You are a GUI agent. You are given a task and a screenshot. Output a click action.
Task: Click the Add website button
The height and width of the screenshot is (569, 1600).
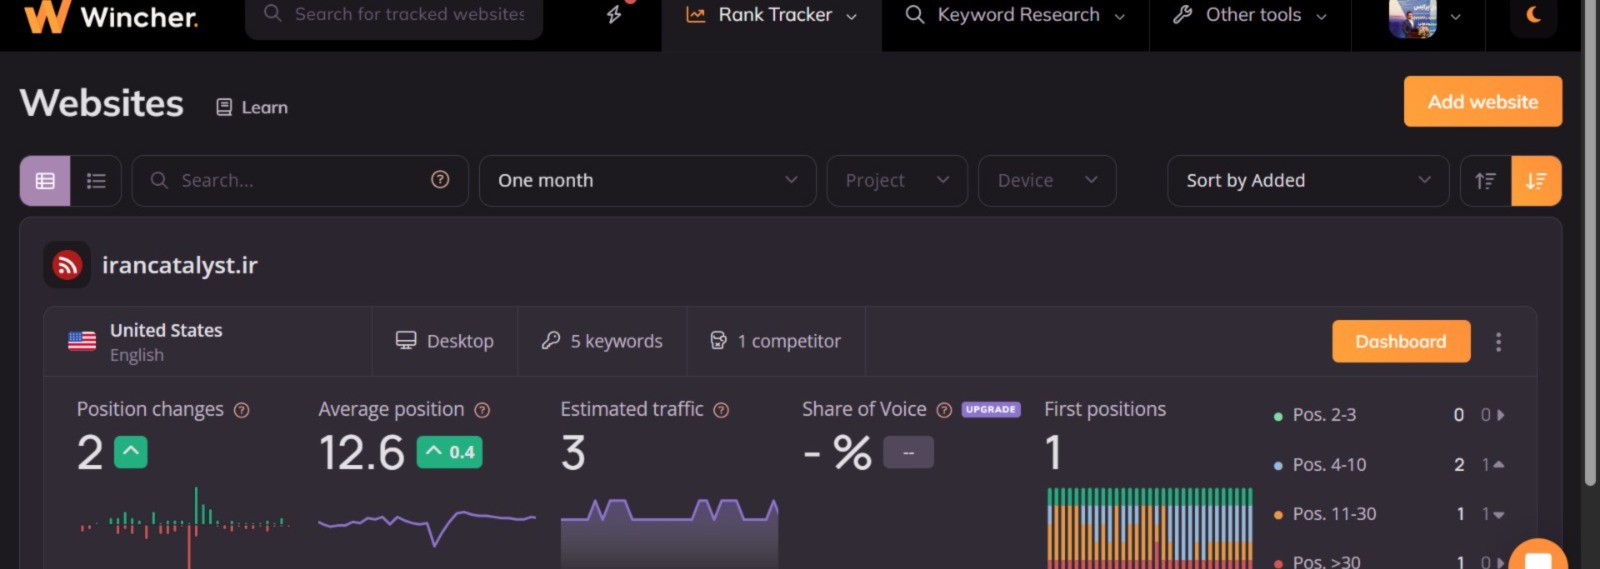(x=1482, y=102)
